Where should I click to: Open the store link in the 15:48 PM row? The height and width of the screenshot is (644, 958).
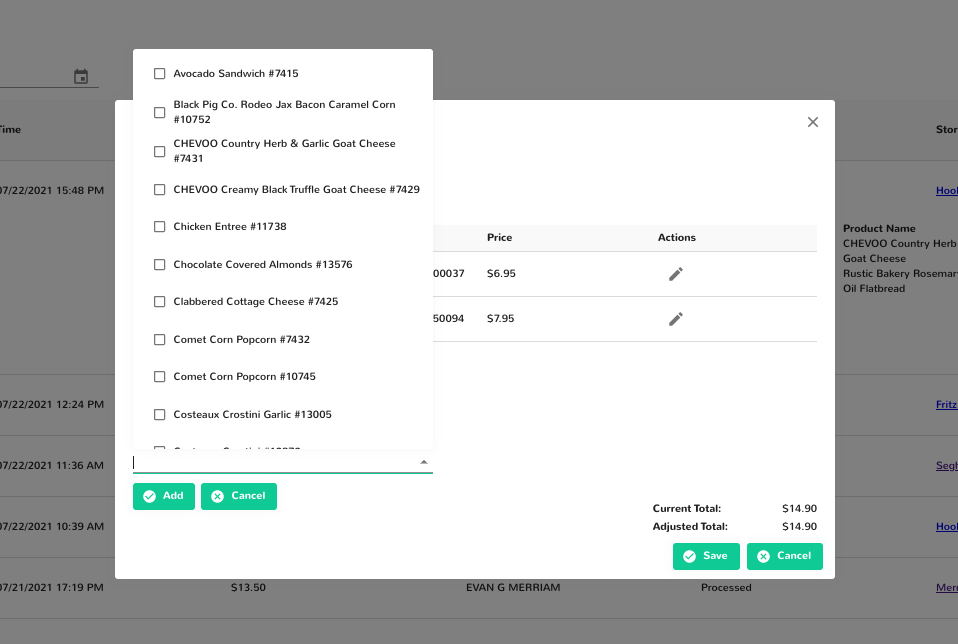tap(946, 191)
